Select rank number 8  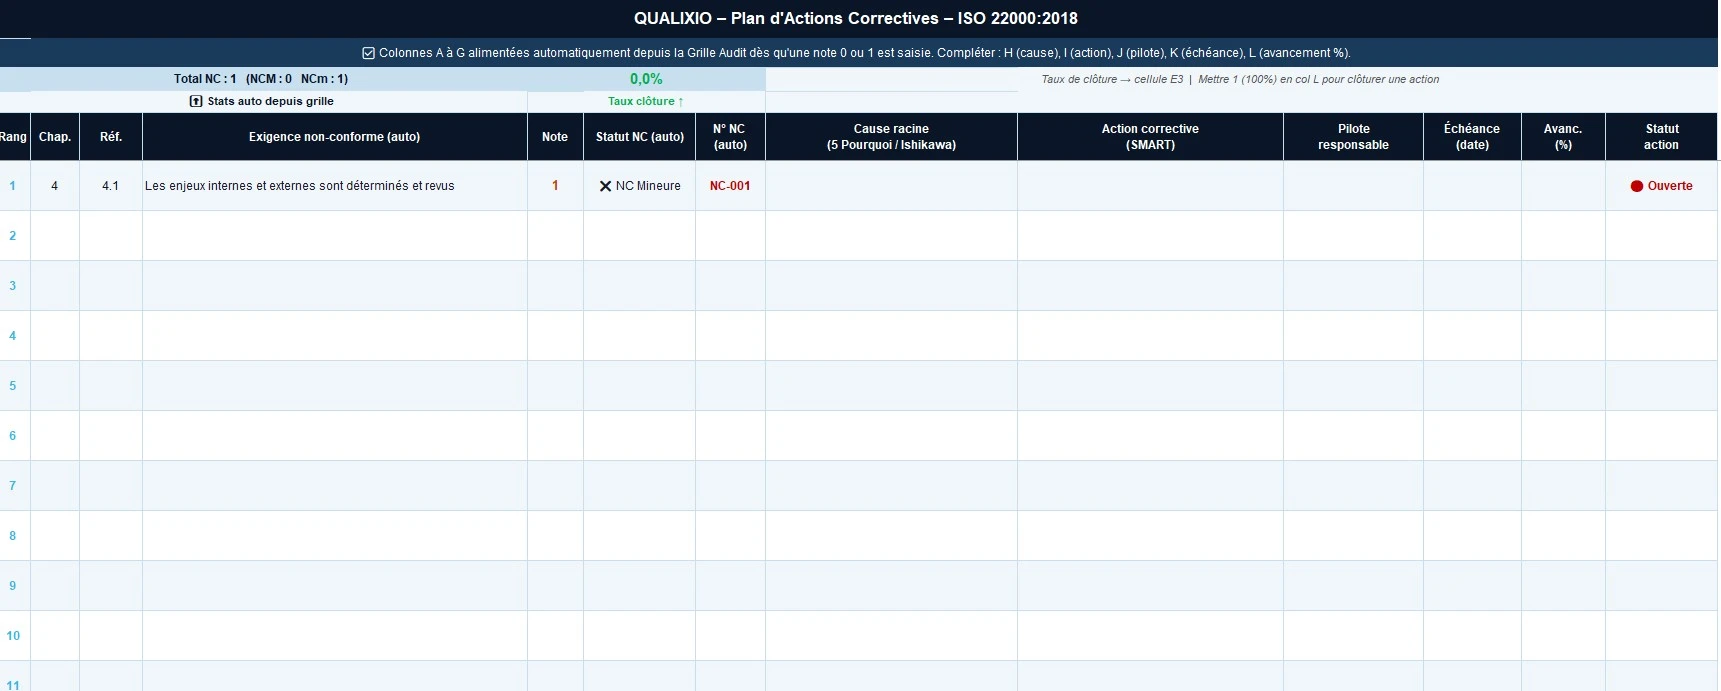click(x=13, y=536)
